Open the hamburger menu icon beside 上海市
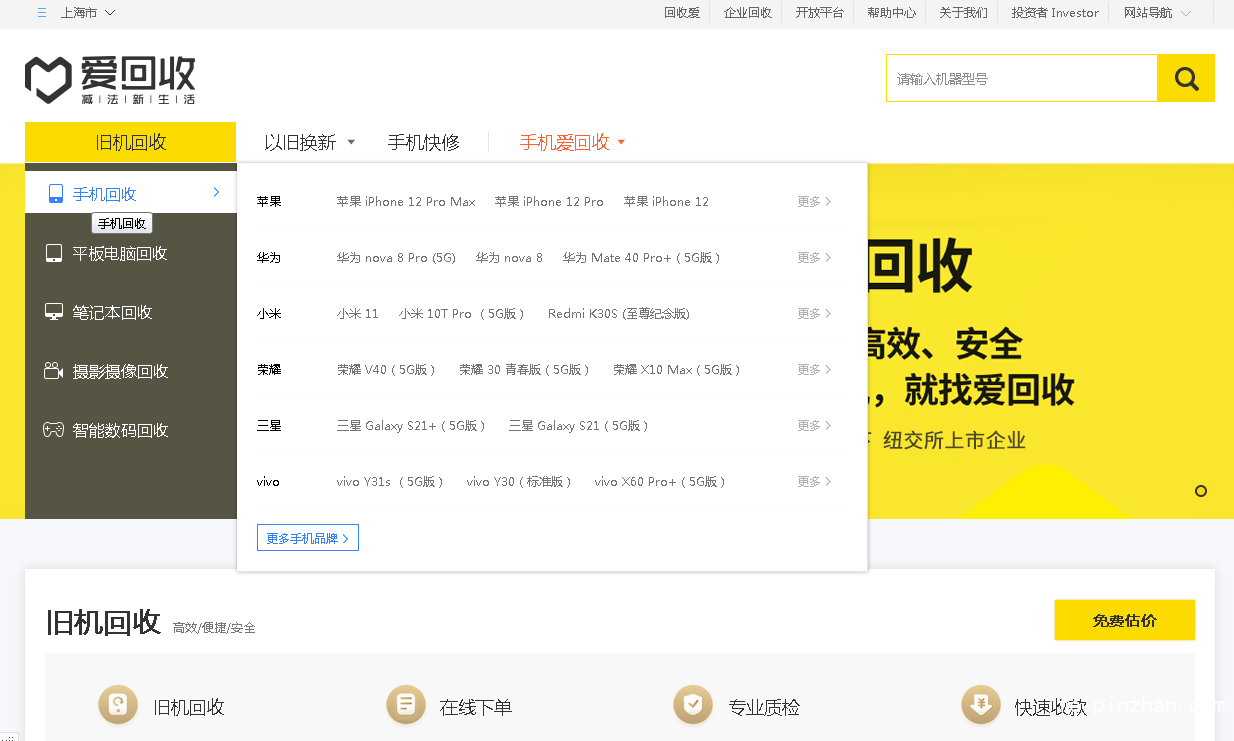 42,13
